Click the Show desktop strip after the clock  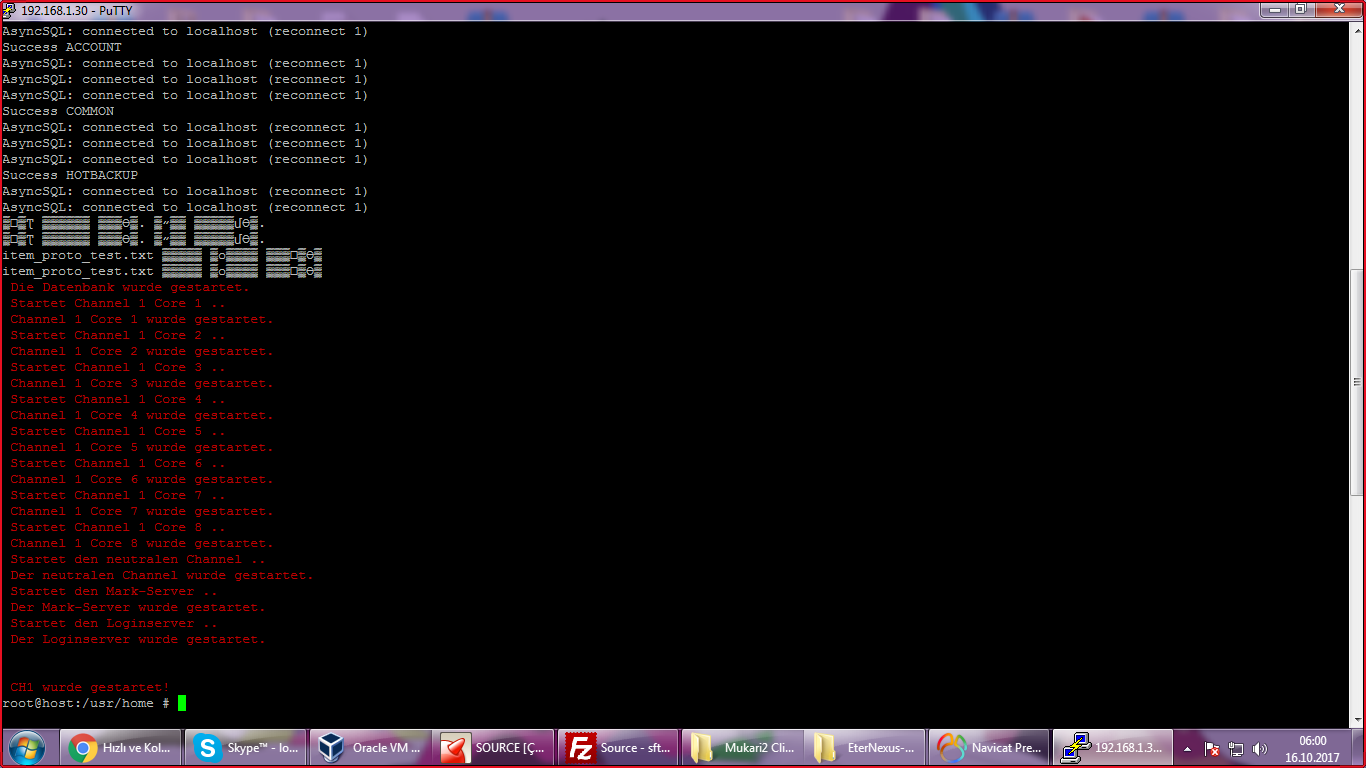[x=1358, y=747]
